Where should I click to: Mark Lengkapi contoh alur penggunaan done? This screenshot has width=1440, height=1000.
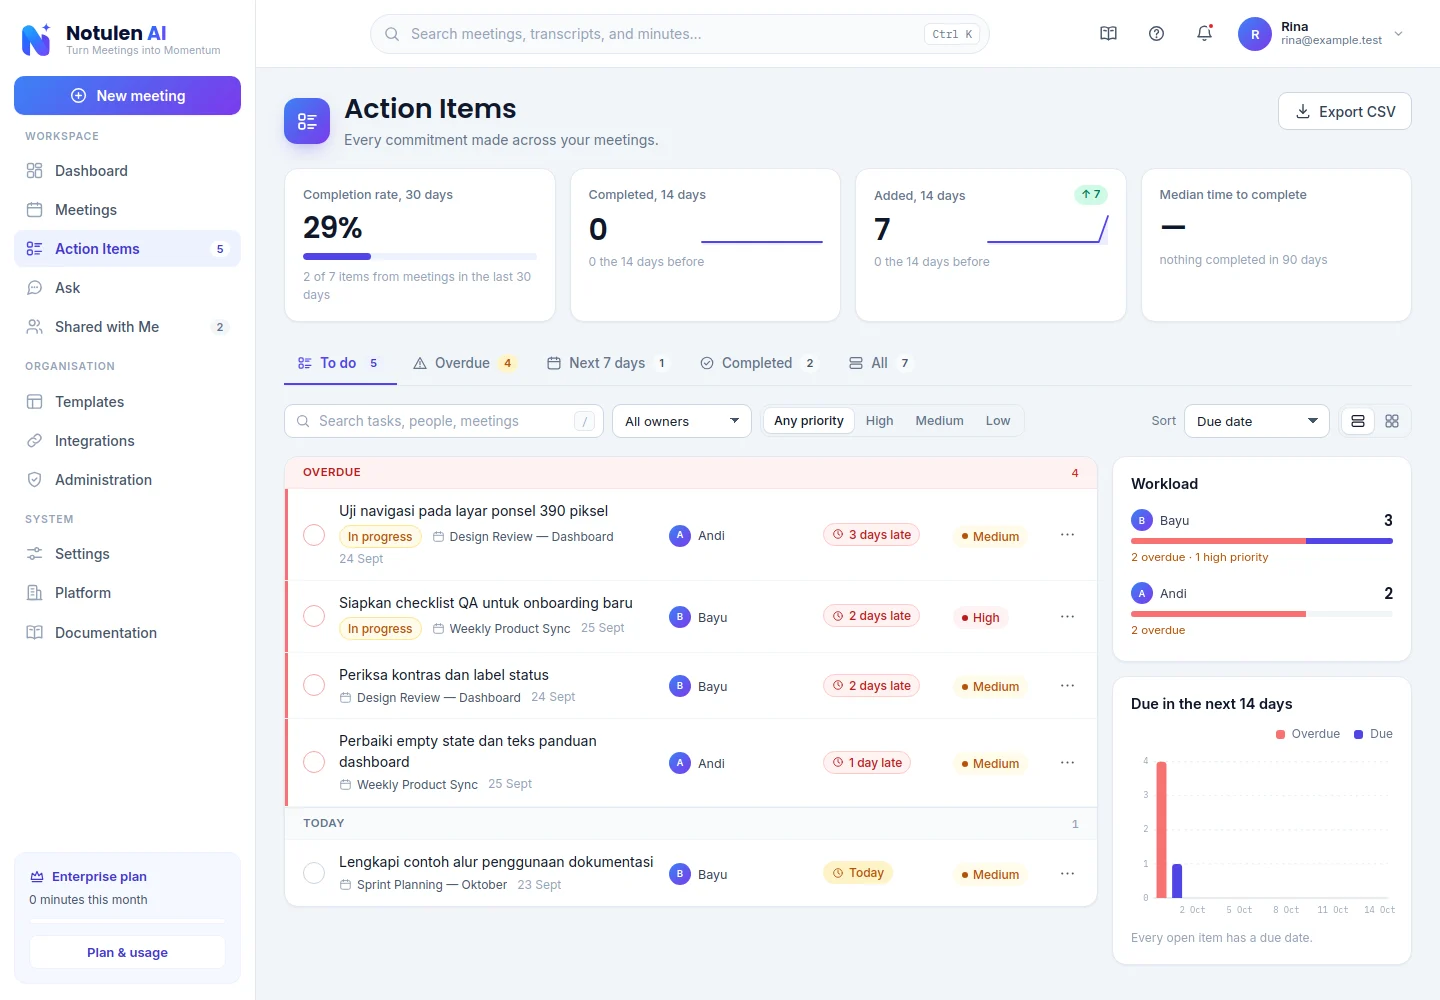click(314, 873)
